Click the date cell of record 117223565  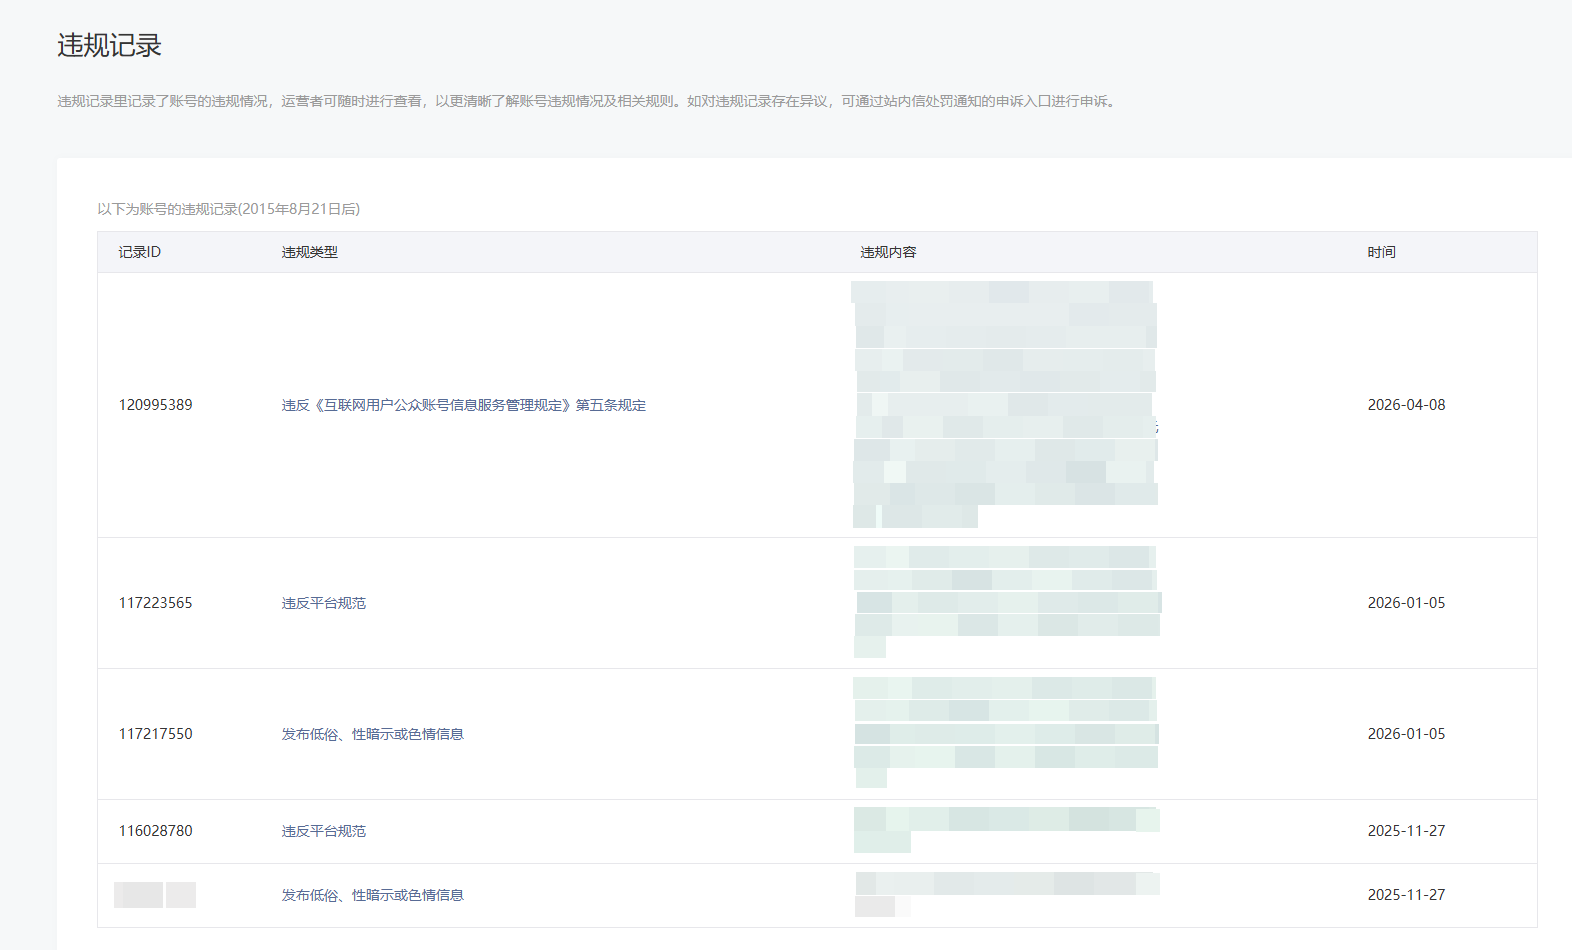click(1406, 603)
